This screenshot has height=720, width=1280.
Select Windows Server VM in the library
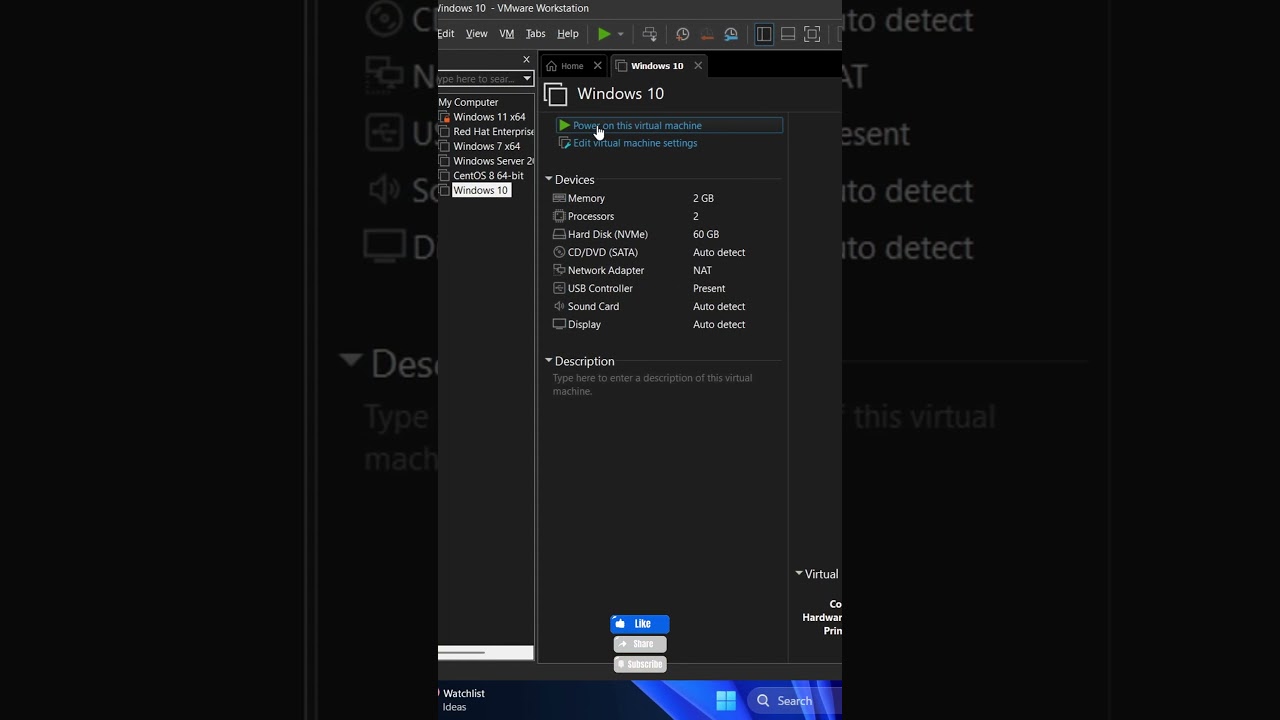(x=493, y=161)
